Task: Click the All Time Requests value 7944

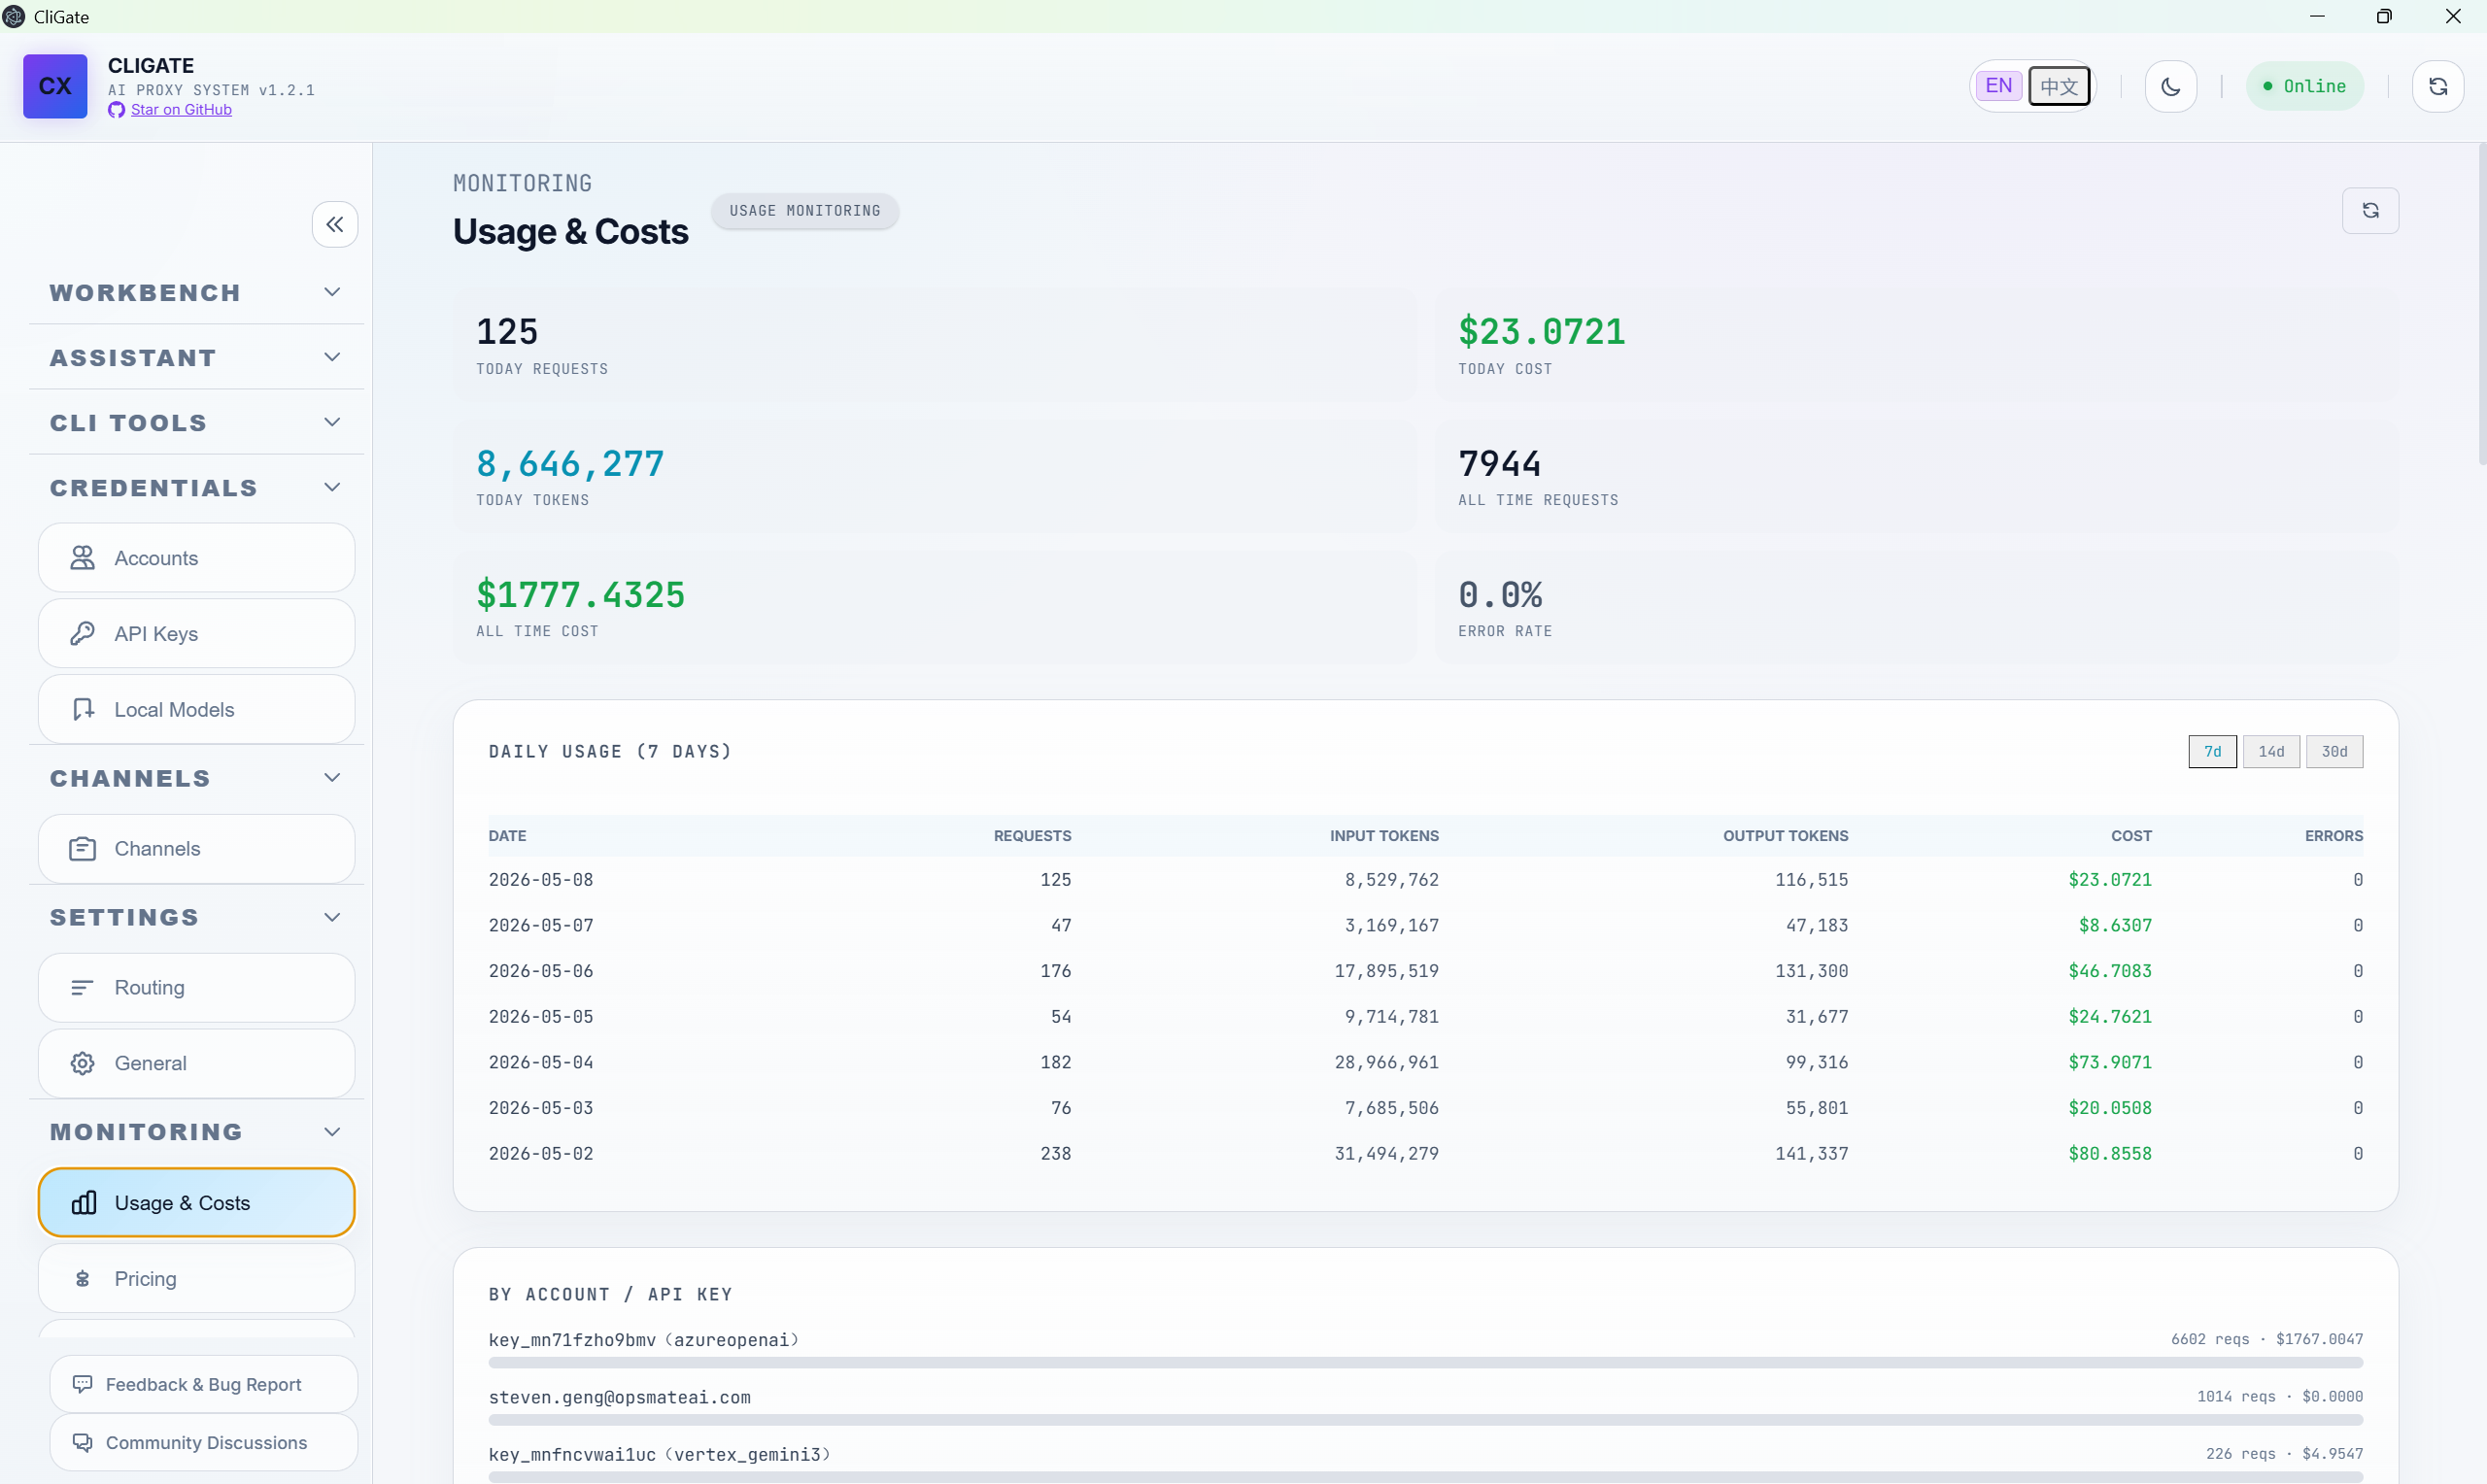Action: (1499, 464)
